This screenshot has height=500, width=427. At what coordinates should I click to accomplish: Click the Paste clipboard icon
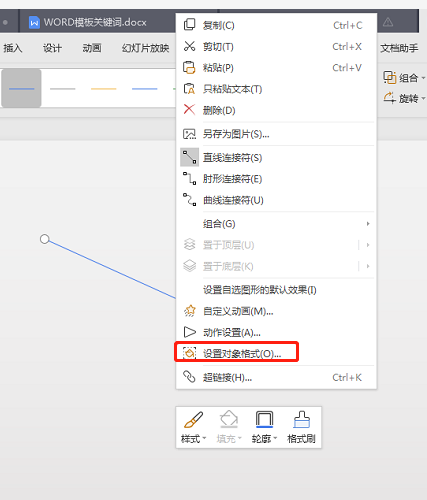tap(189, 68)
